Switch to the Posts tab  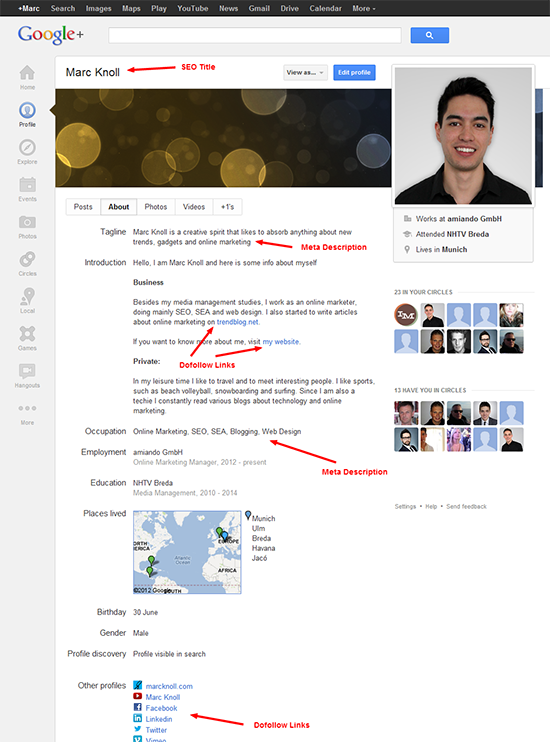[83, 207]
